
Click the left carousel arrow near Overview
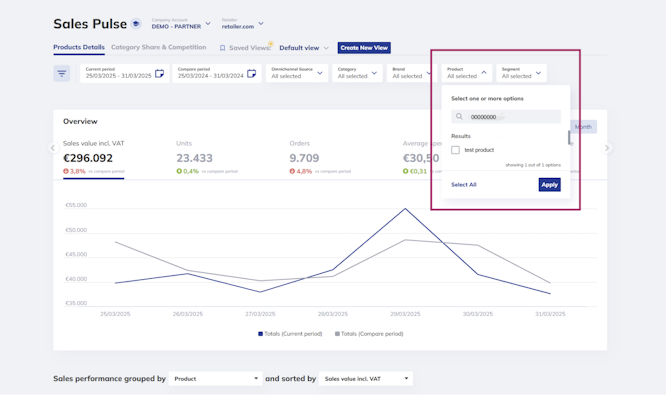(53, 148)
